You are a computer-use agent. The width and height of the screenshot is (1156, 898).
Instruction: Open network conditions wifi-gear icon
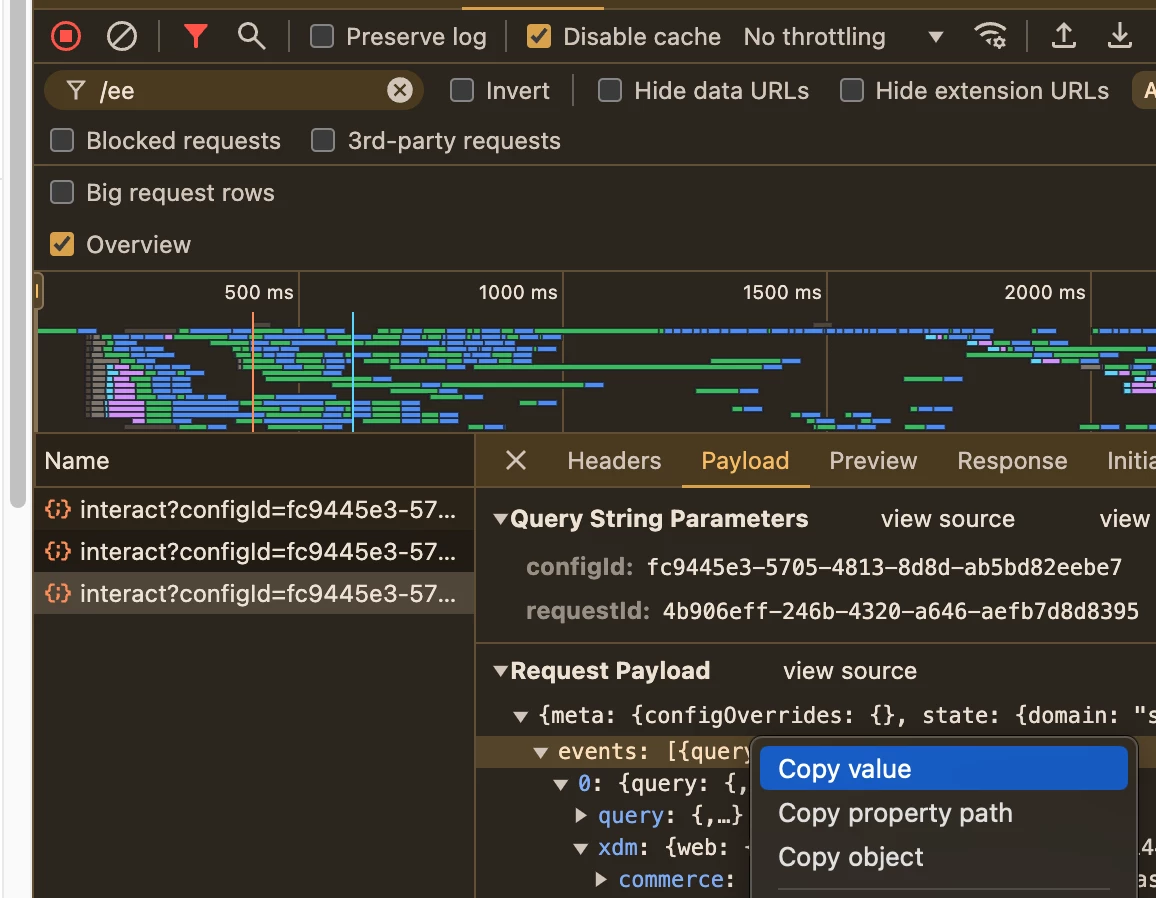[x=990, y=35]
